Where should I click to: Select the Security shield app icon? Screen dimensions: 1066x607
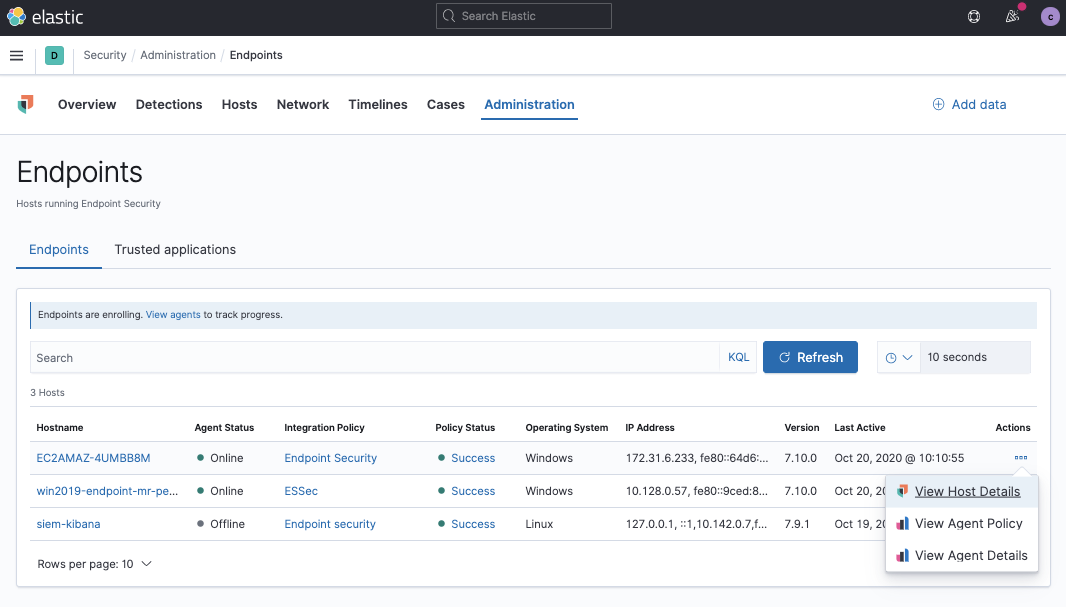click(25, 104)
